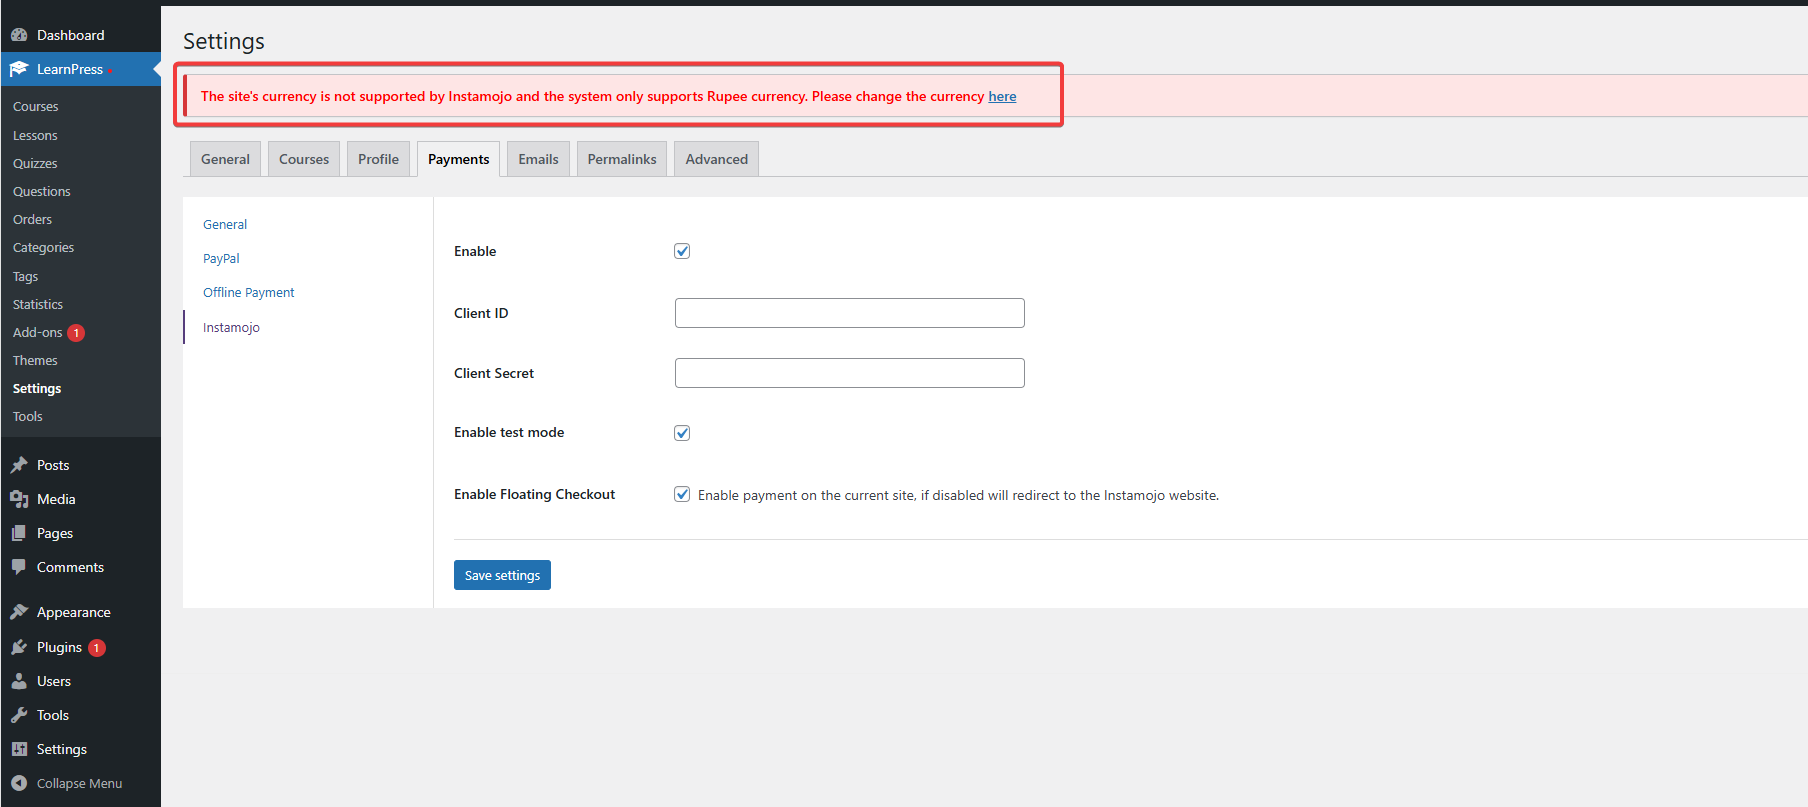Click the Collapse Menu arrow icon
The height and width of the screenshot is (807, 1808).
tap(19, 783)
